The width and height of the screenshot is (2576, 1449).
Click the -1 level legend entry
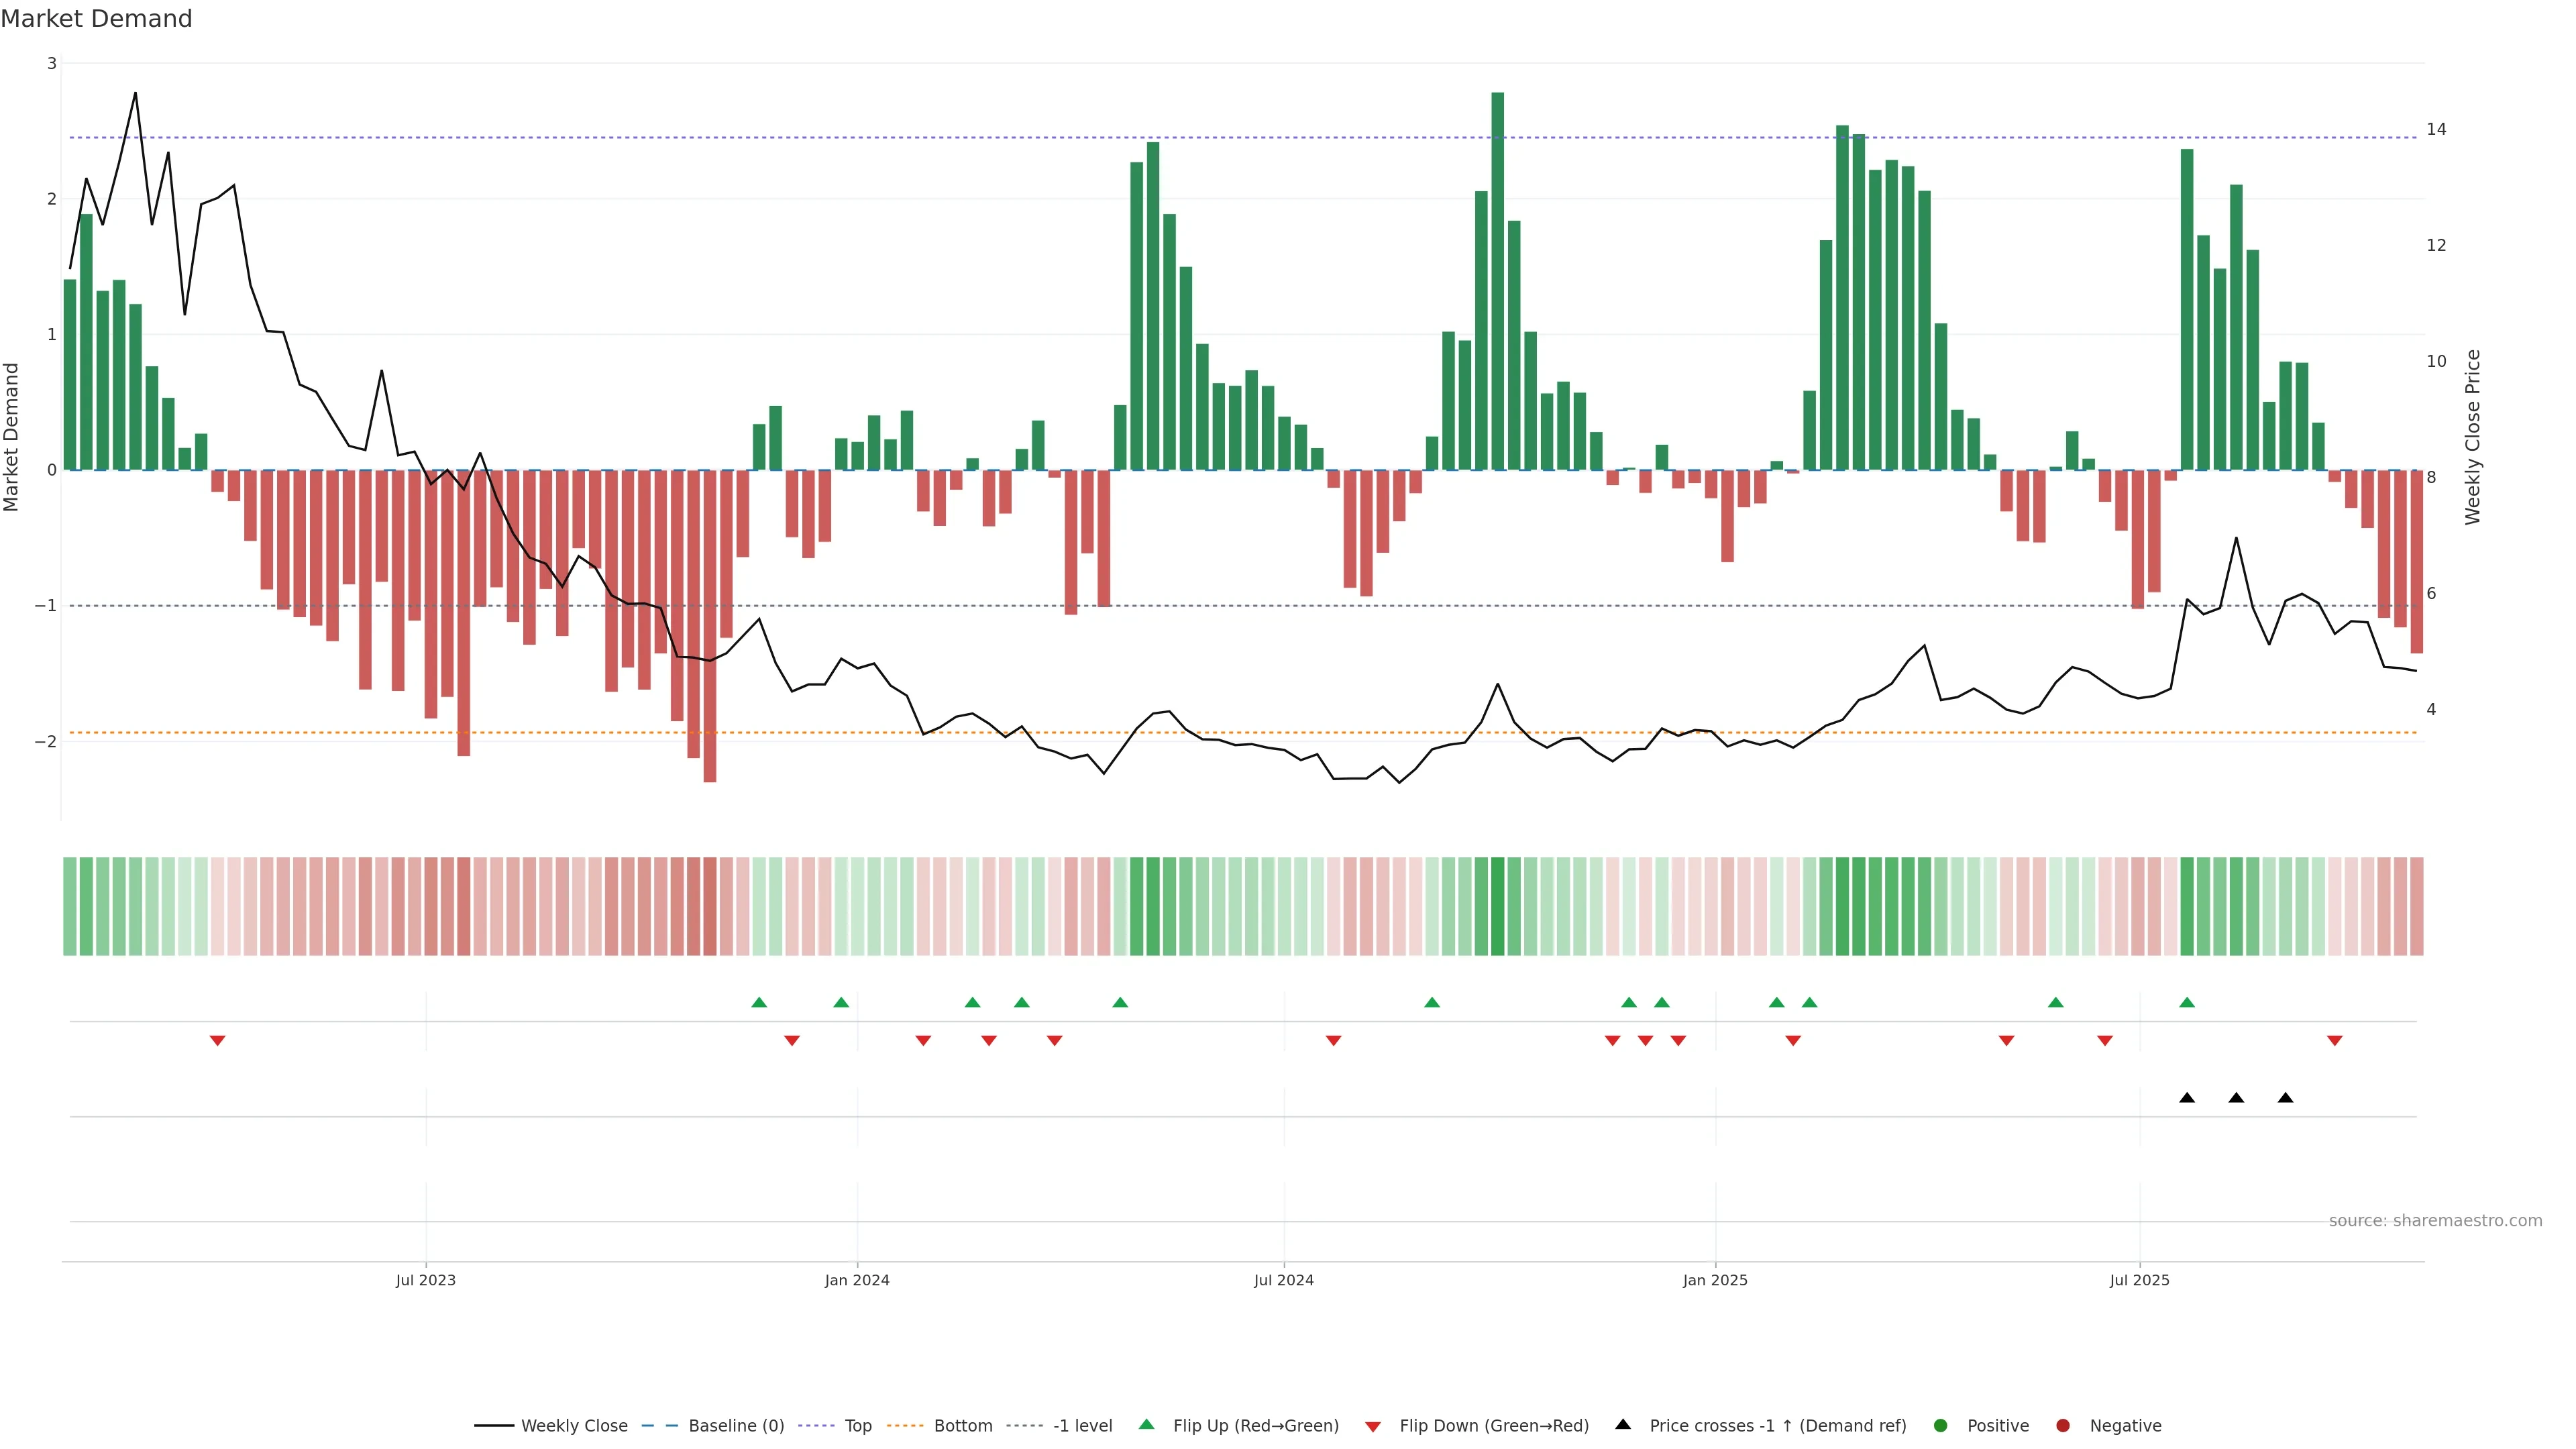(1082, 1425)
